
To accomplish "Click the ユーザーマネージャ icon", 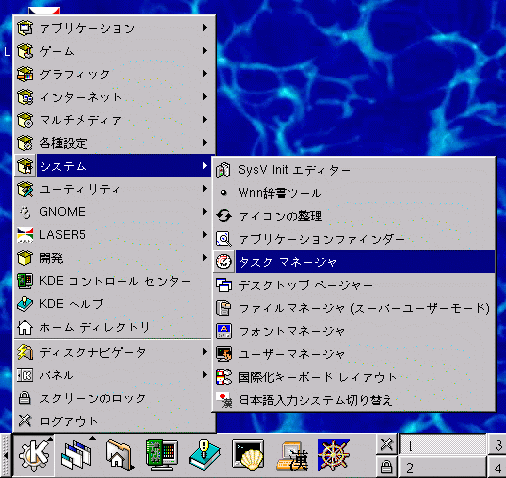I will (224, 354).
